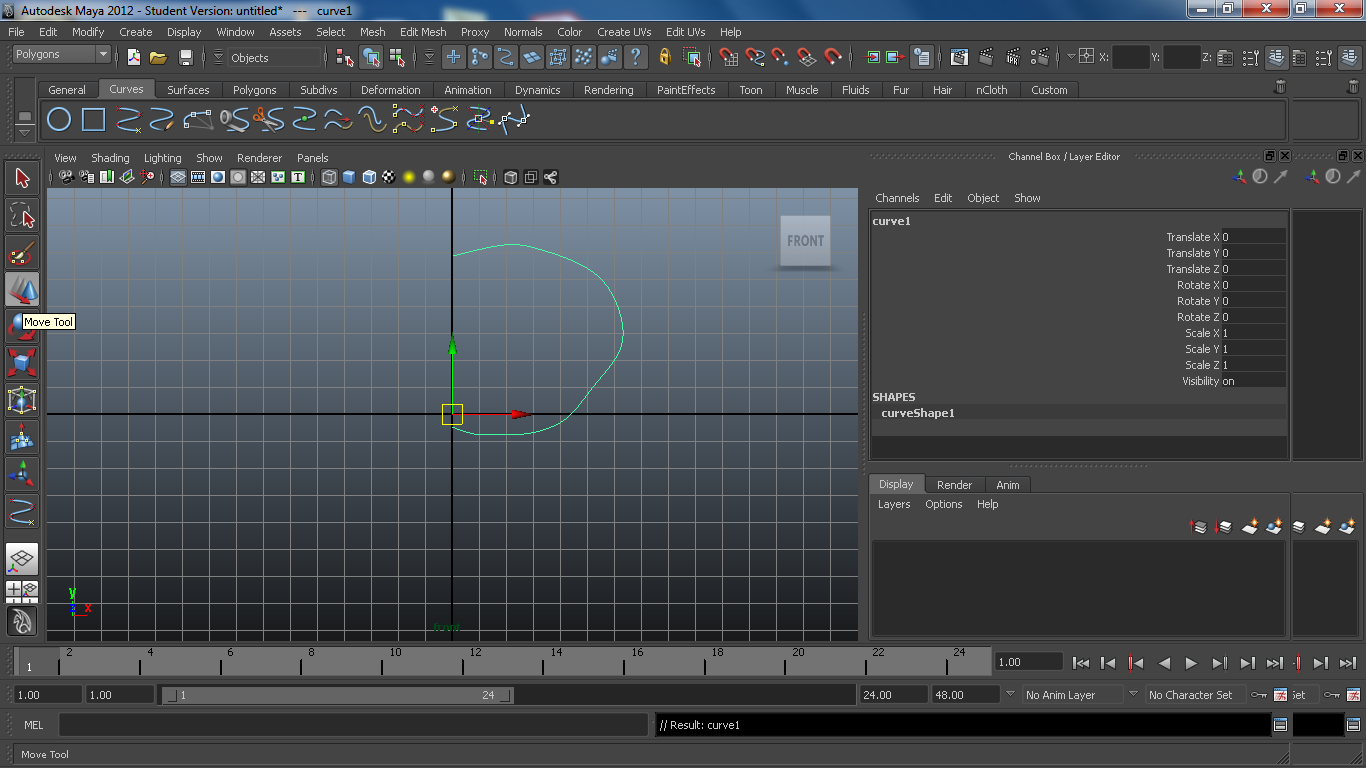Activate the Move Tool cone icon

point(22,289)
